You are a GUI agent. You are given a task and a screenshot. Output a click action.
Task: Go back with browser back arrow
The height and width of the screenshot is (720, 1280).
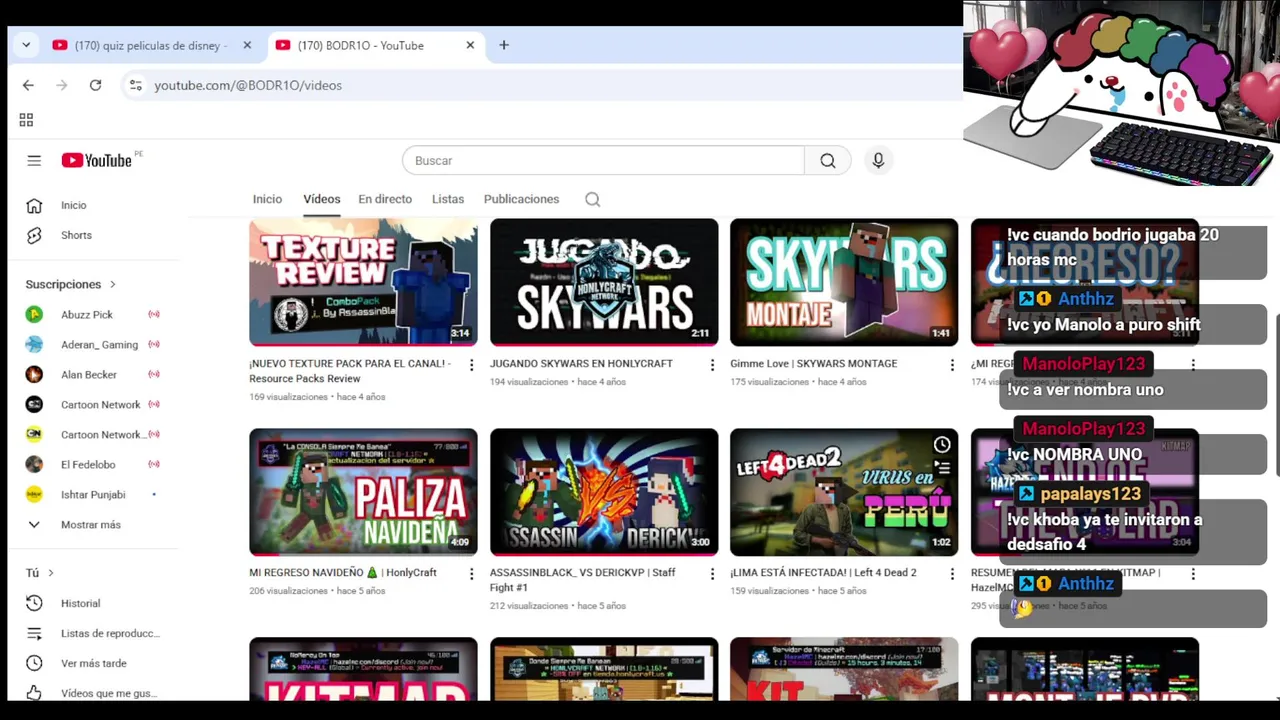coord(28,85)
